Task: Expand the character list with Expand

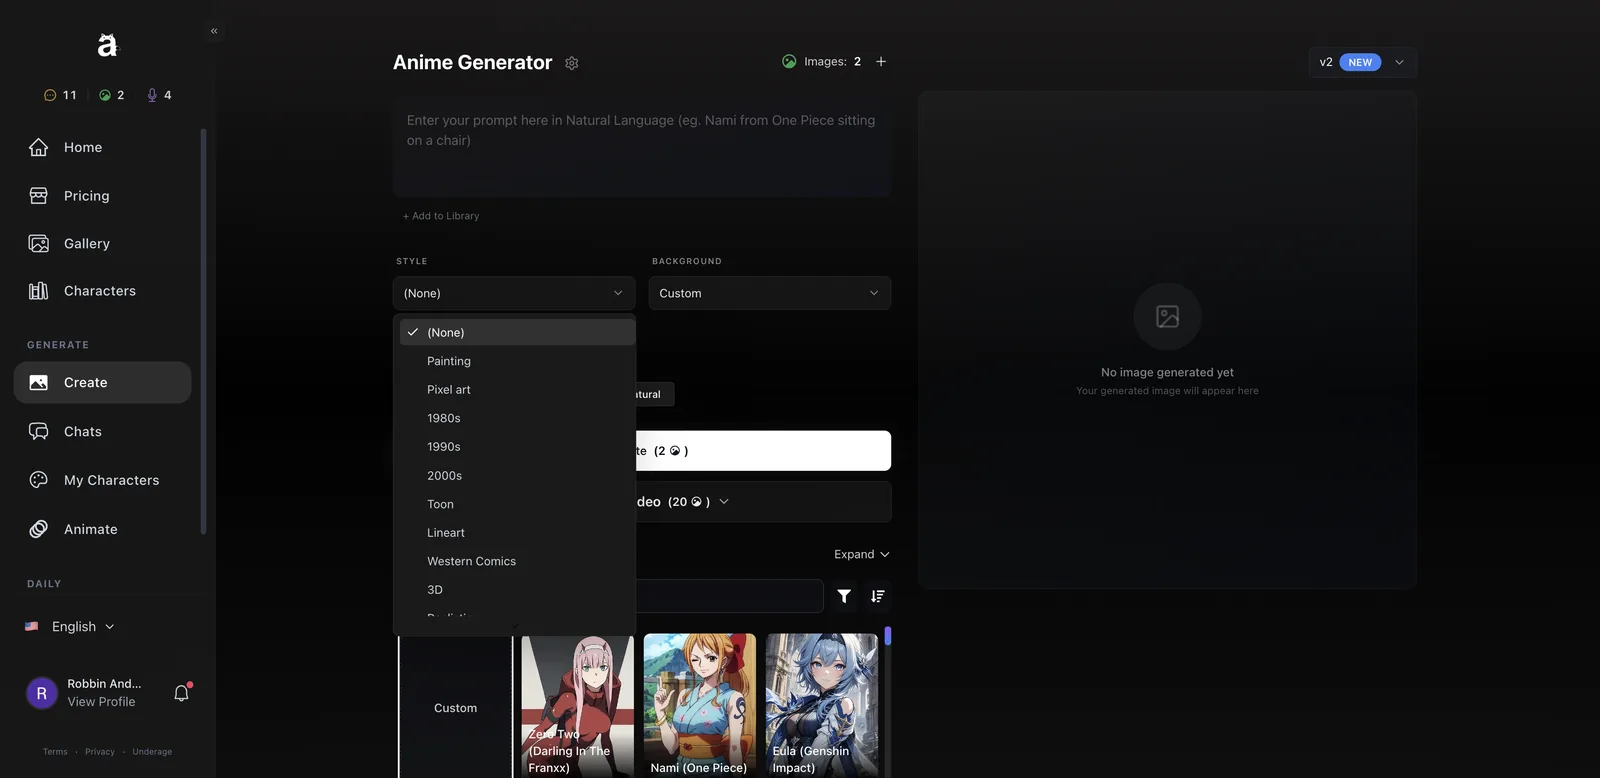Action: point(861,554)
